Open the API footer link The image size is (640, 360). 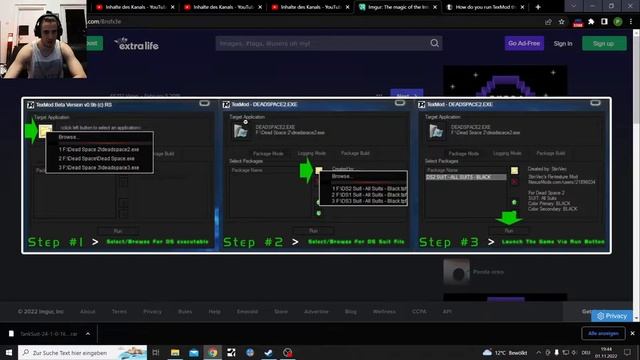pos(447,311)
